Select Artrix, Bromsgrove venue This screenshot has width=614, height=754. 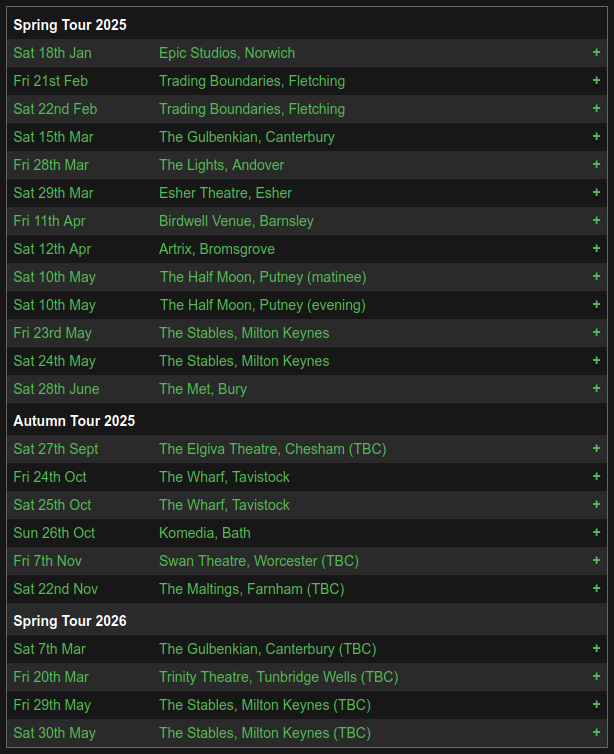click(x=217, y=249)
